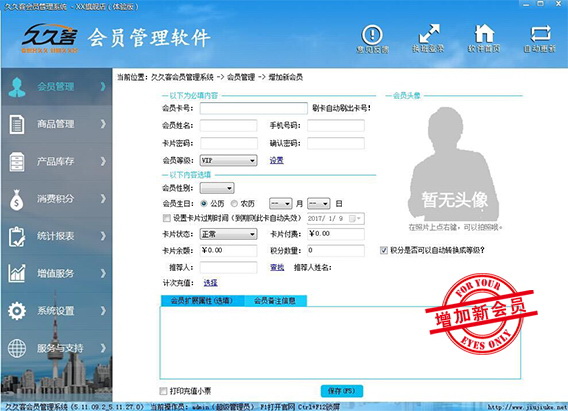The image size is (568, 411).
Task: Click the 查找 link beside 推荐人
Action: [277, 268]
